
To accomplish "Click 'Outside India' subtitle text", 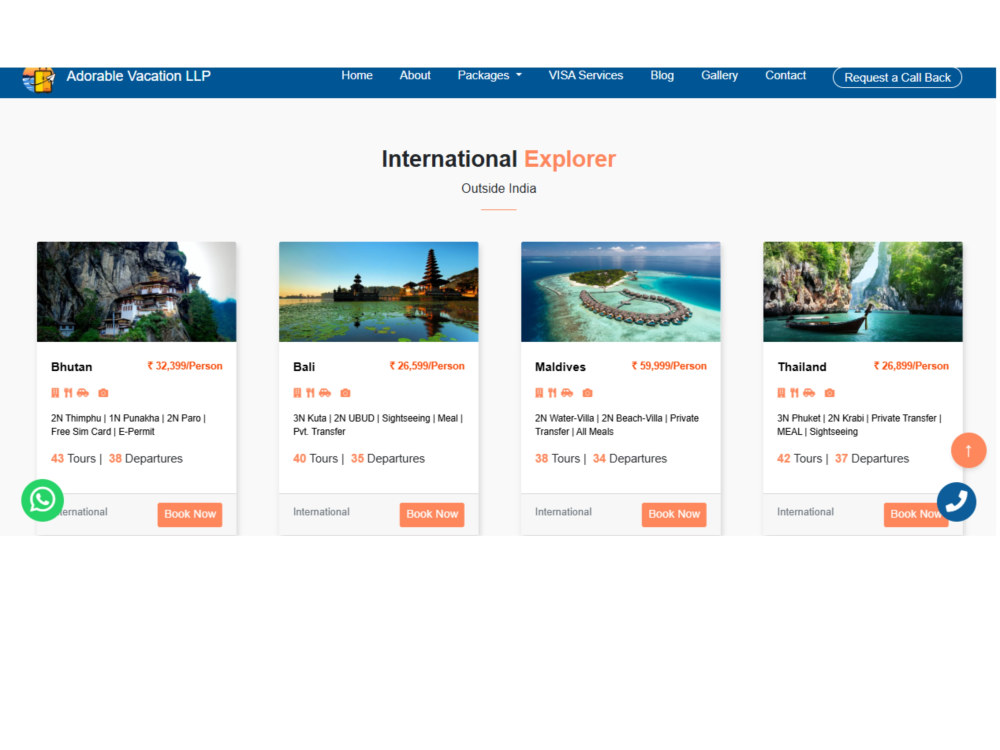I will [x=499, y=189].
